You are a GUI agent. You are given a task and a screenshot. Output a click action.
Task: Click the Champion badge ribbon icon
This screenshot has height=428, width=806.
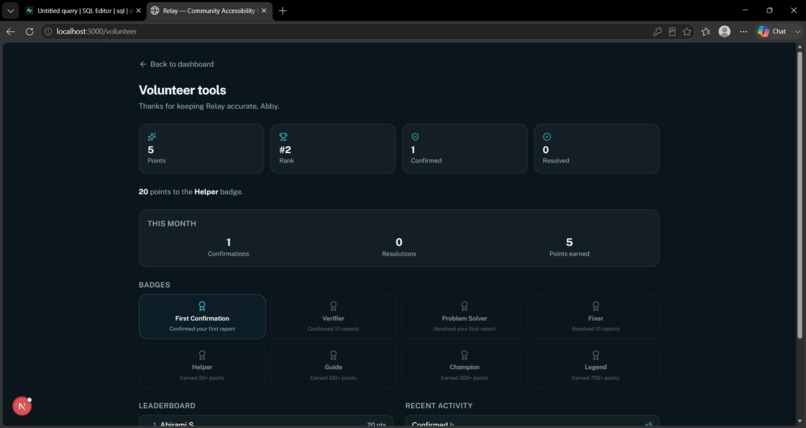click(464, 355)
